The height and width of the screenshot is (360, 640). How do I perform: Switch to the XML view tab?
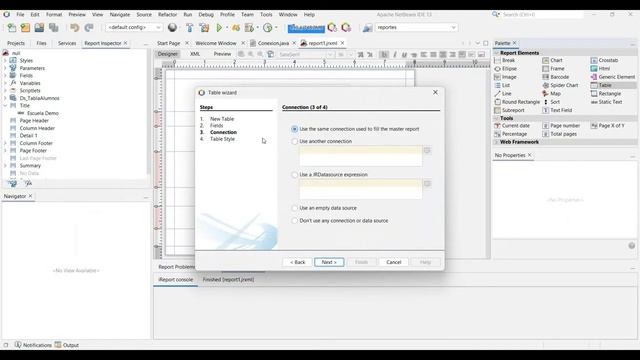(x=195, y=54)
